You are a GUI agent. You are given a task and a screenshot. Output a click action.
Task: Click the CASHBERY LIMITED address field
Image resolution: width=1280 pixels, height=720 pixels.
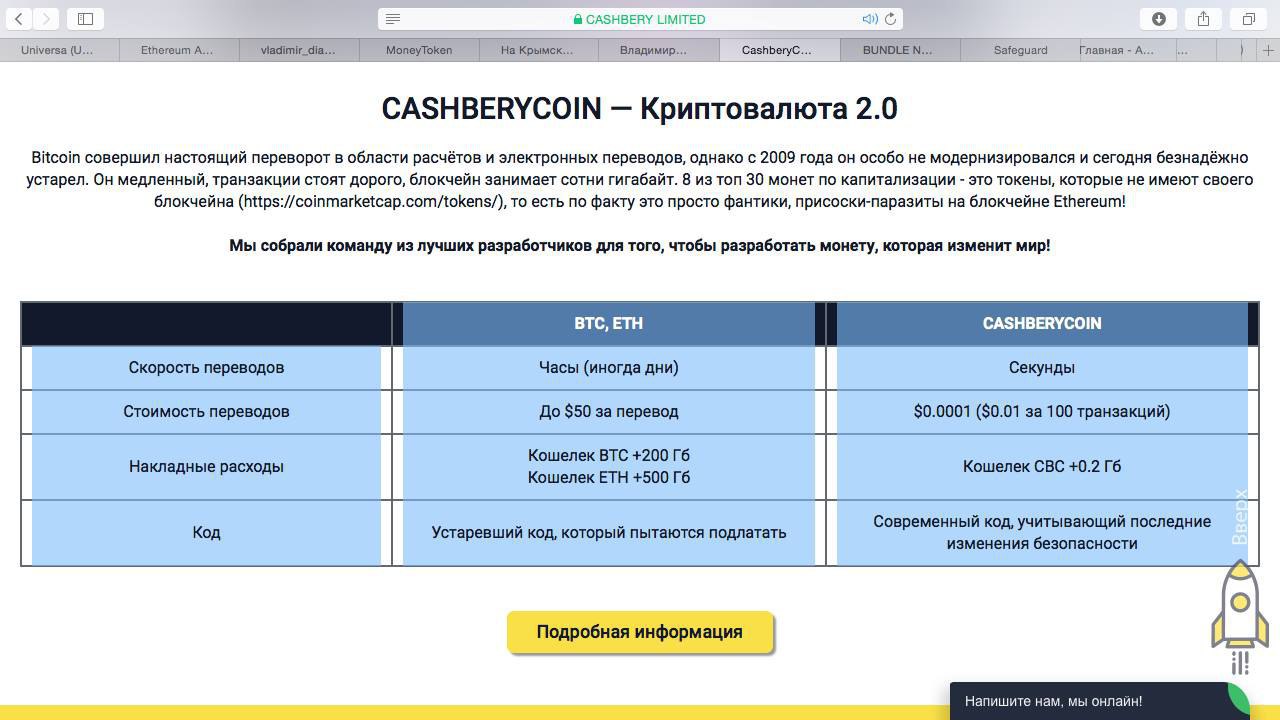640,19
